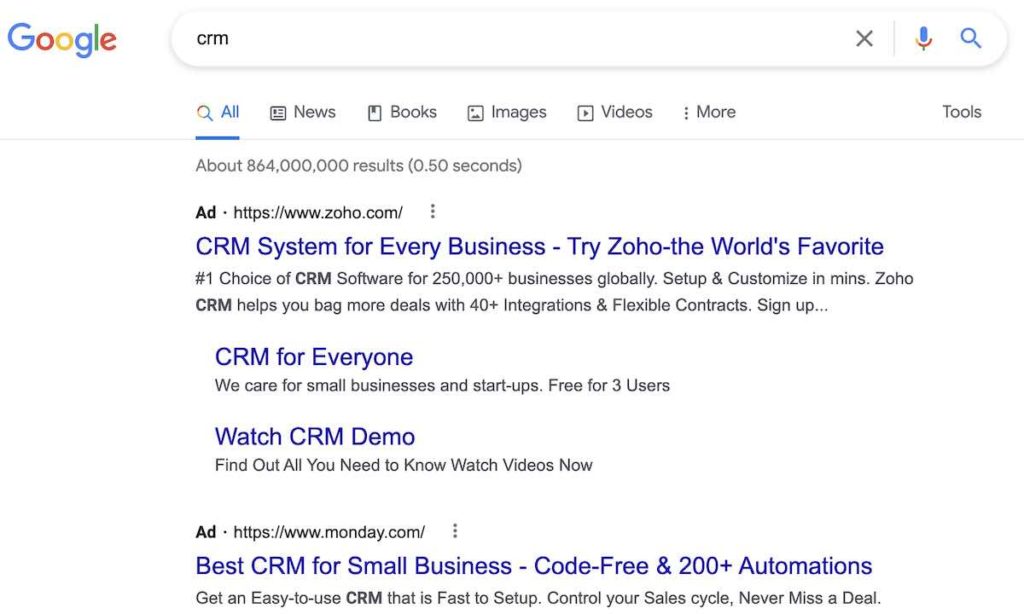Open the CRM for Everyone sitelink

(314, 357)
